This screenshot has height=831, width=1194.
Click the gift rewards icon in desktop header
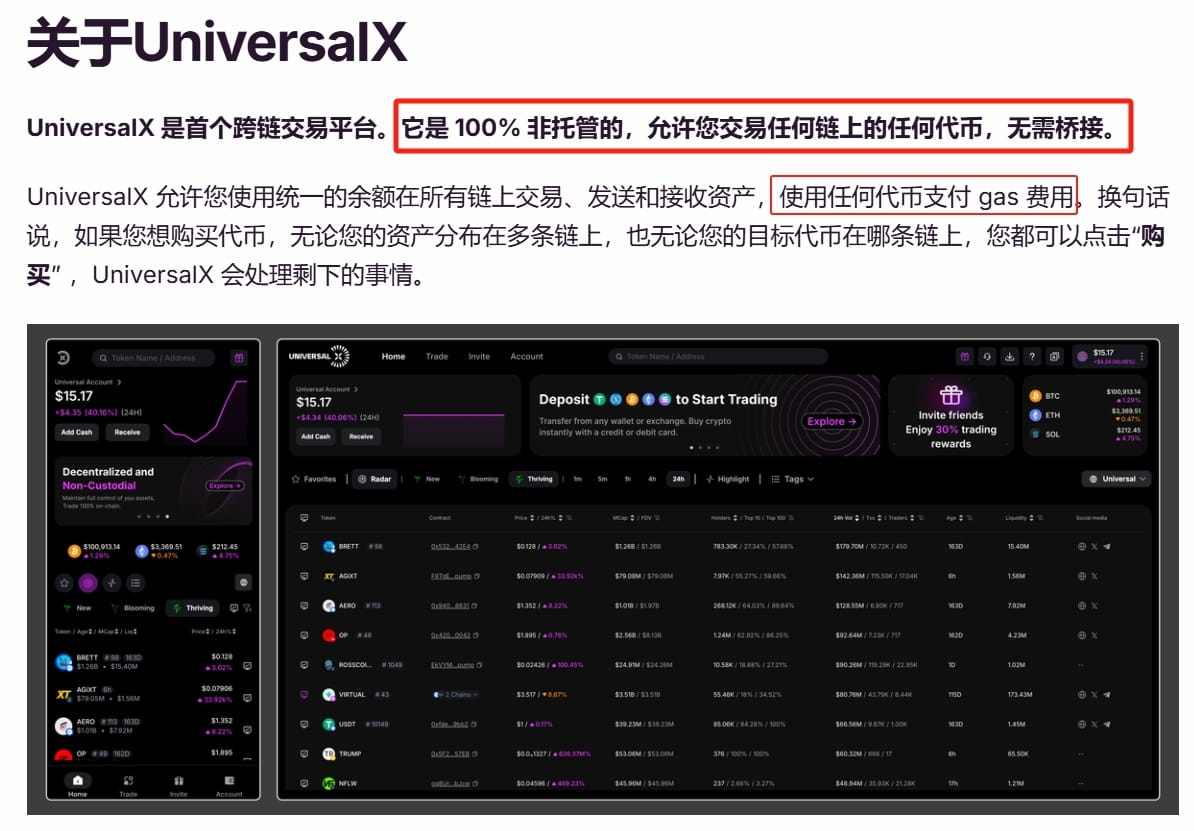pyautogui.click(x=965, y=356)
